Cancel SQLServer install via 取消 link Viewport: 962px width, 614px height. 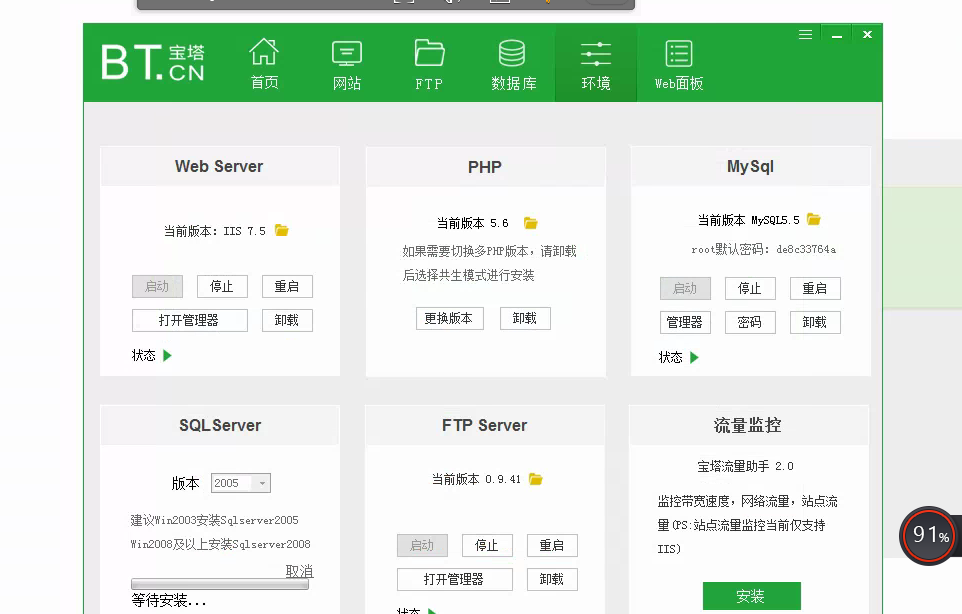click(x=299, y=571)
